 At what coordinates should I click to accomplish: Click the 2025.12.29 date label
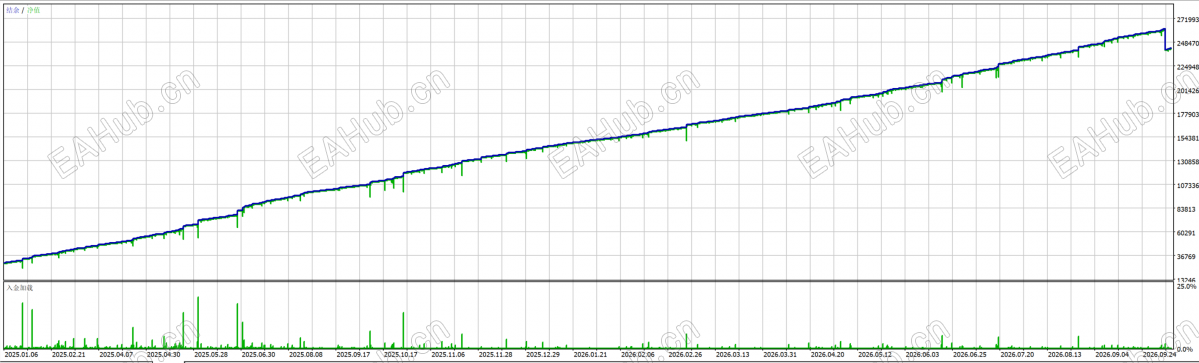click(544, 355)
